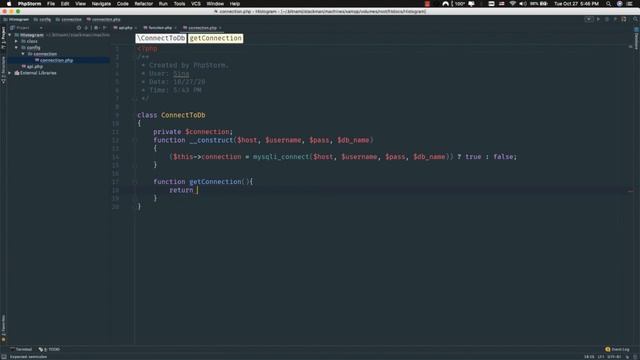640x360 pixels.
Task: Click the collapse all icon in Project panel
Action: click(87, 28)
